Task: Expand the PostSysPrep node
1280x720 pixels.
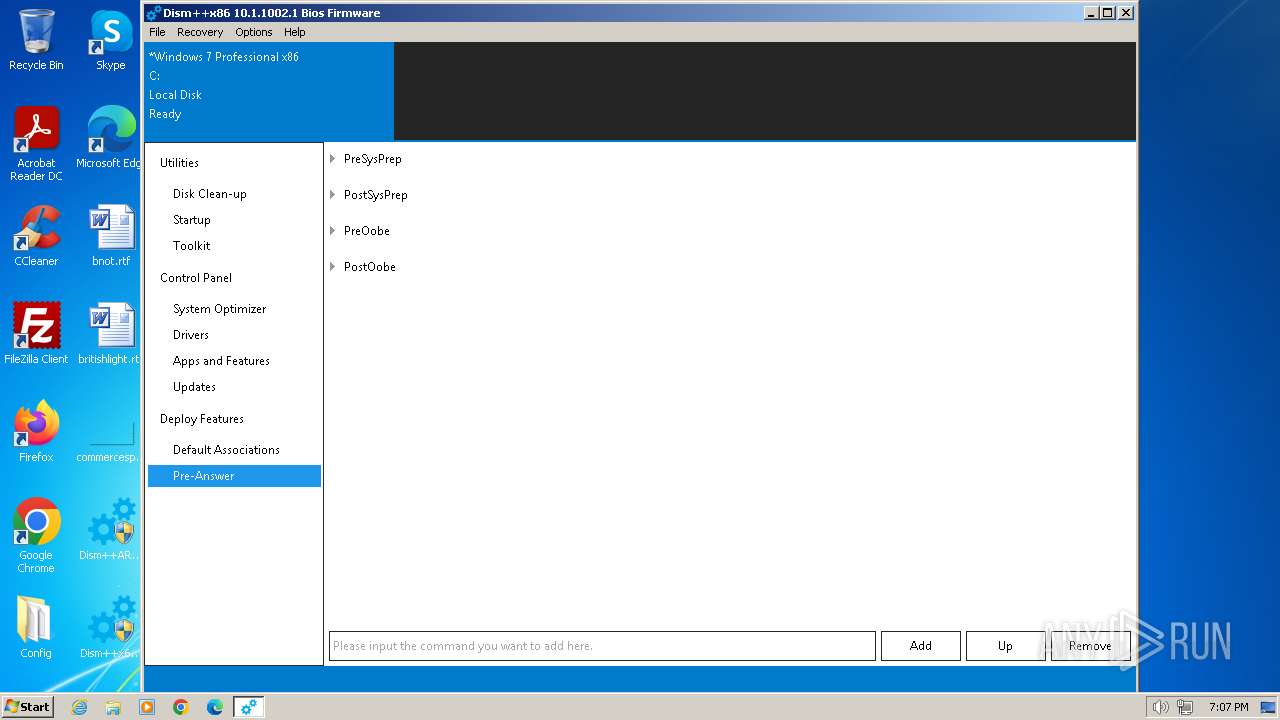Action: tap(333, 195)
